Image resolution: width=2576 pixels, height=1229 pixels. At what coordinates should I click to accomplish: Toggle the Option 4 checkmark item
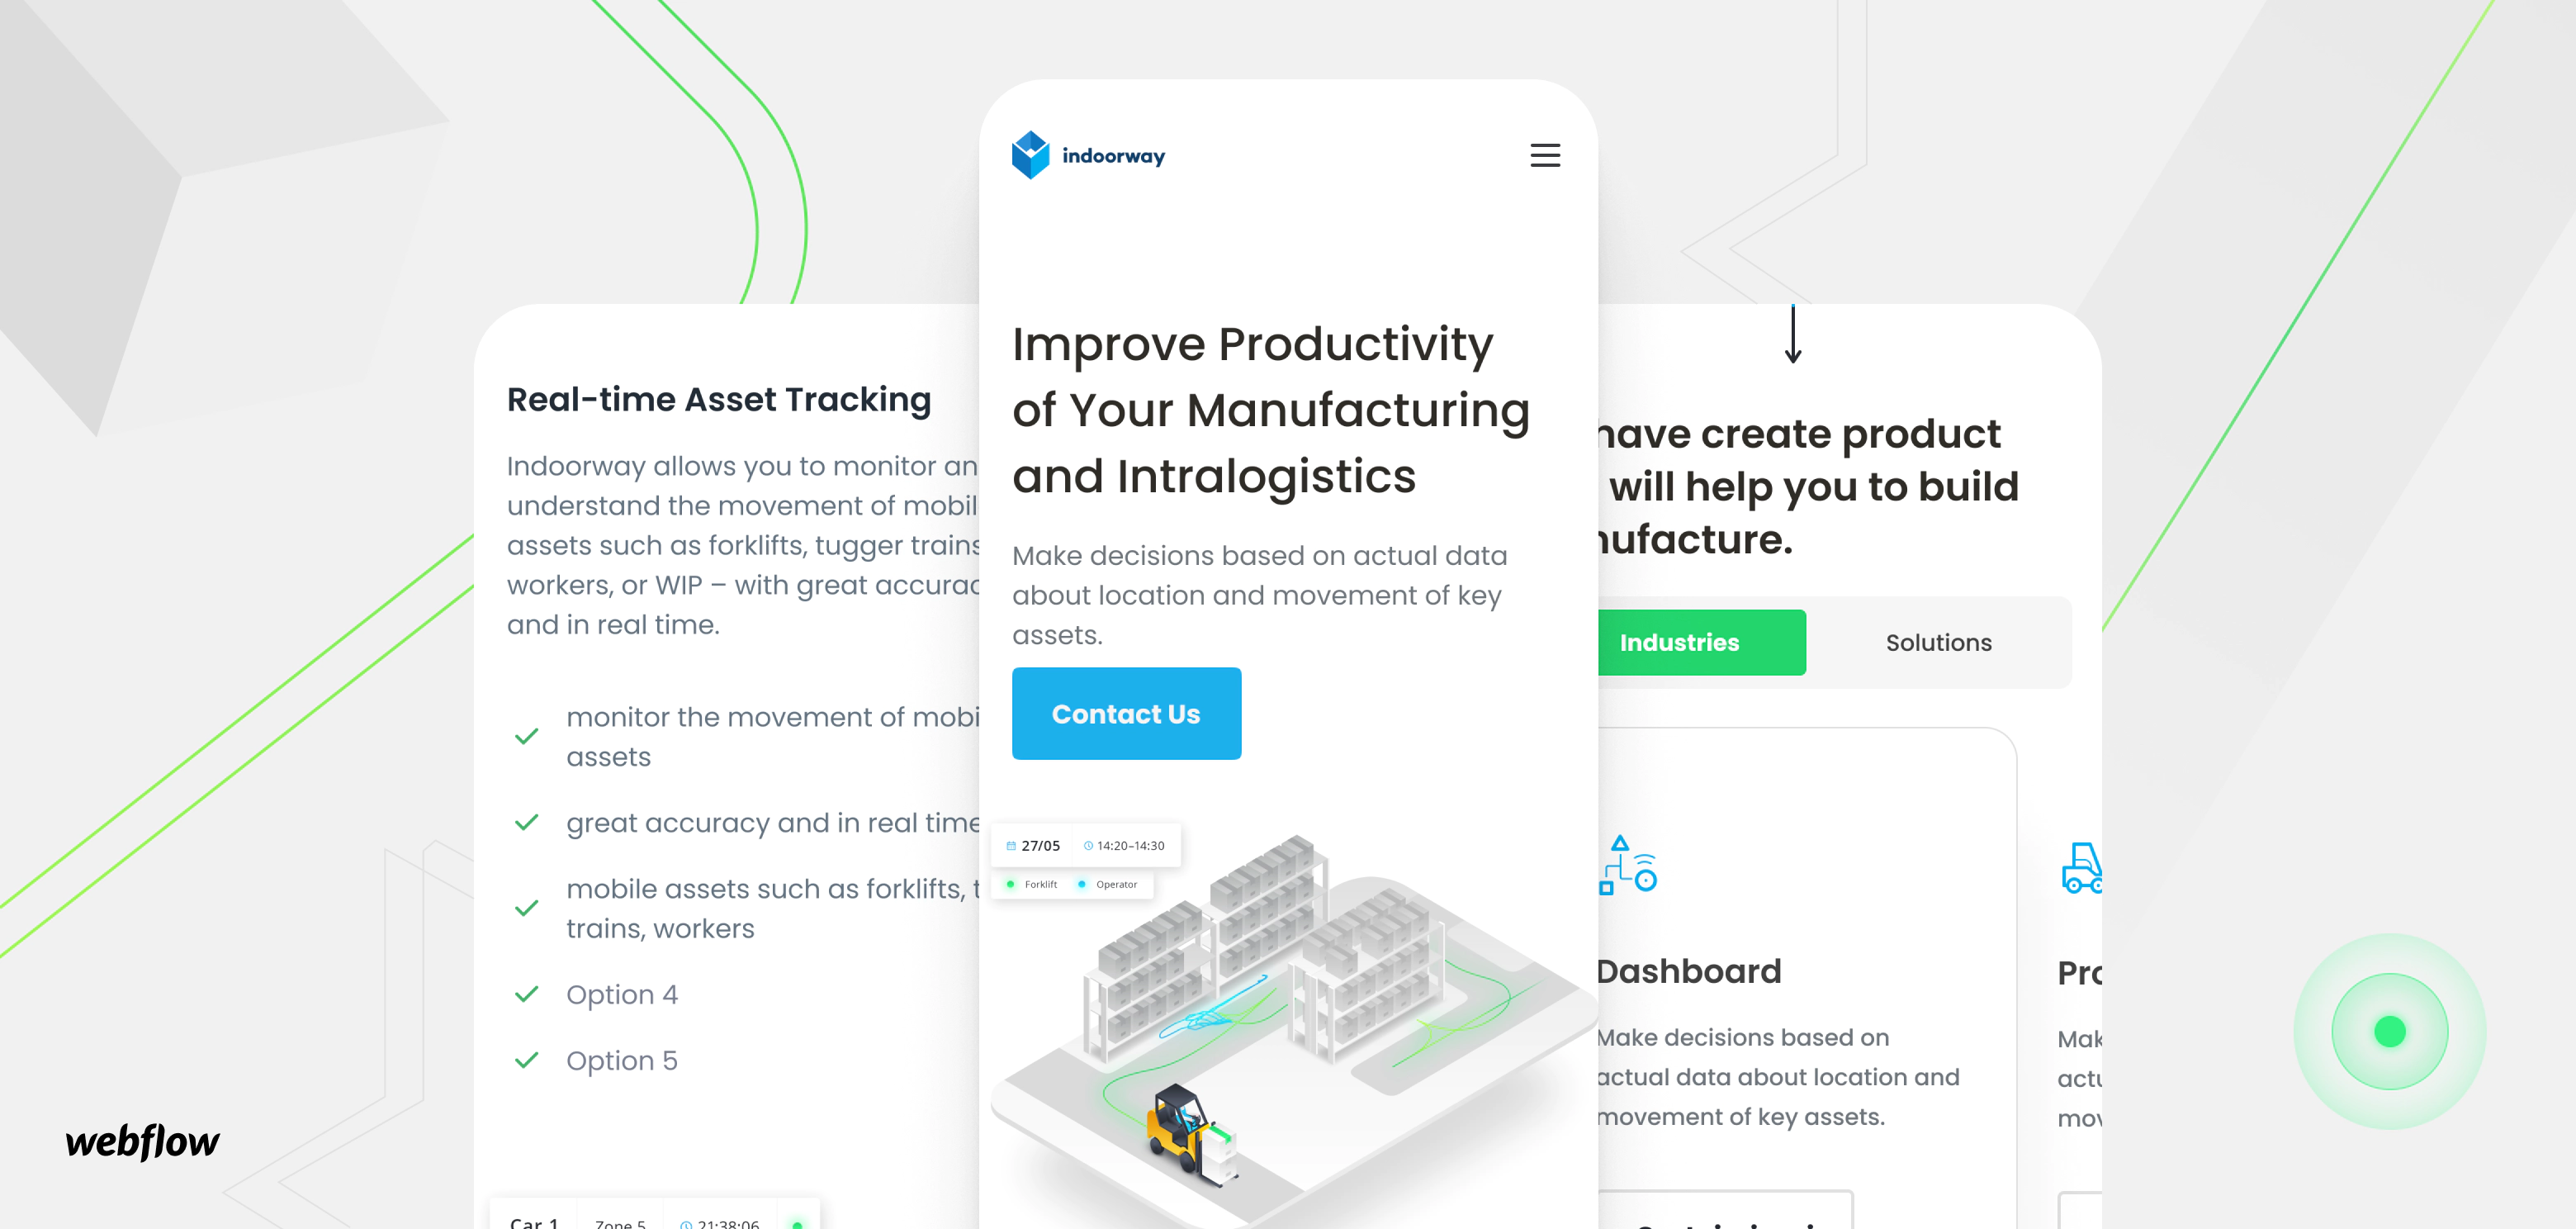pyautogui.click(x=529, y=994)
